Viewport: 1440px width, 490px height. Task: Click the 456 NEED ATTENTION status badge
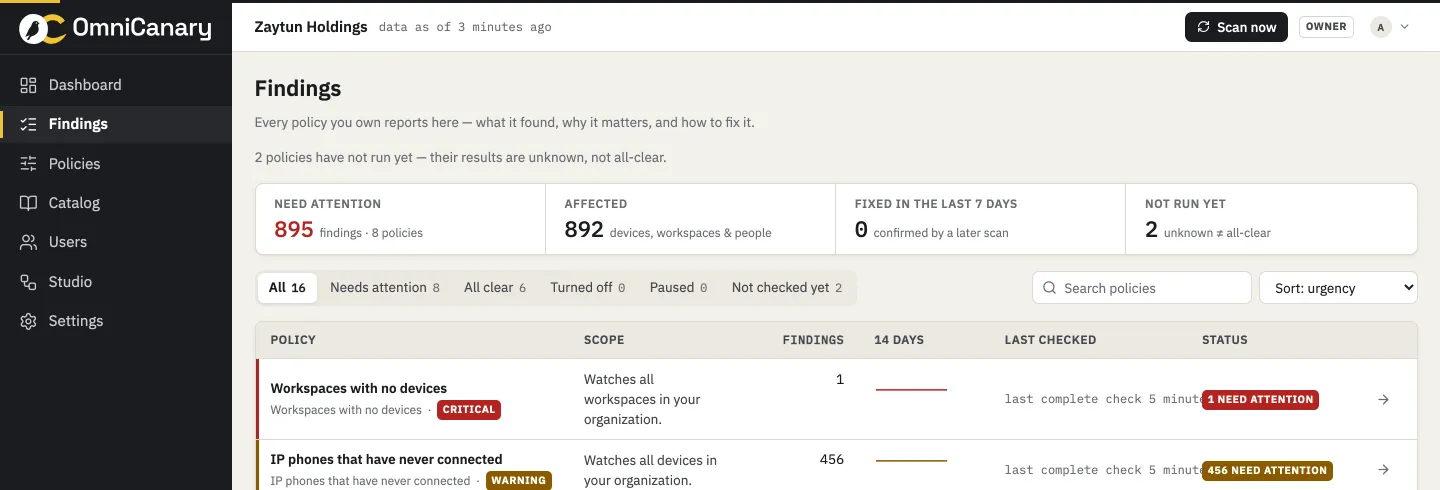click(x=1267, y=470)
